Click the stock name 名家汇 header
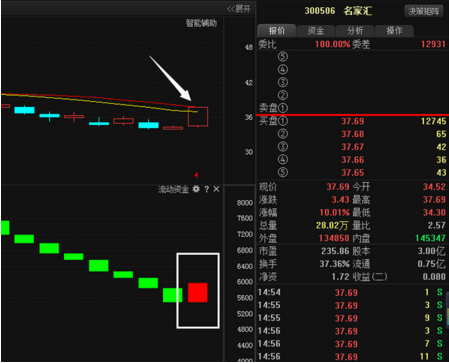 (x=358, y=11)
